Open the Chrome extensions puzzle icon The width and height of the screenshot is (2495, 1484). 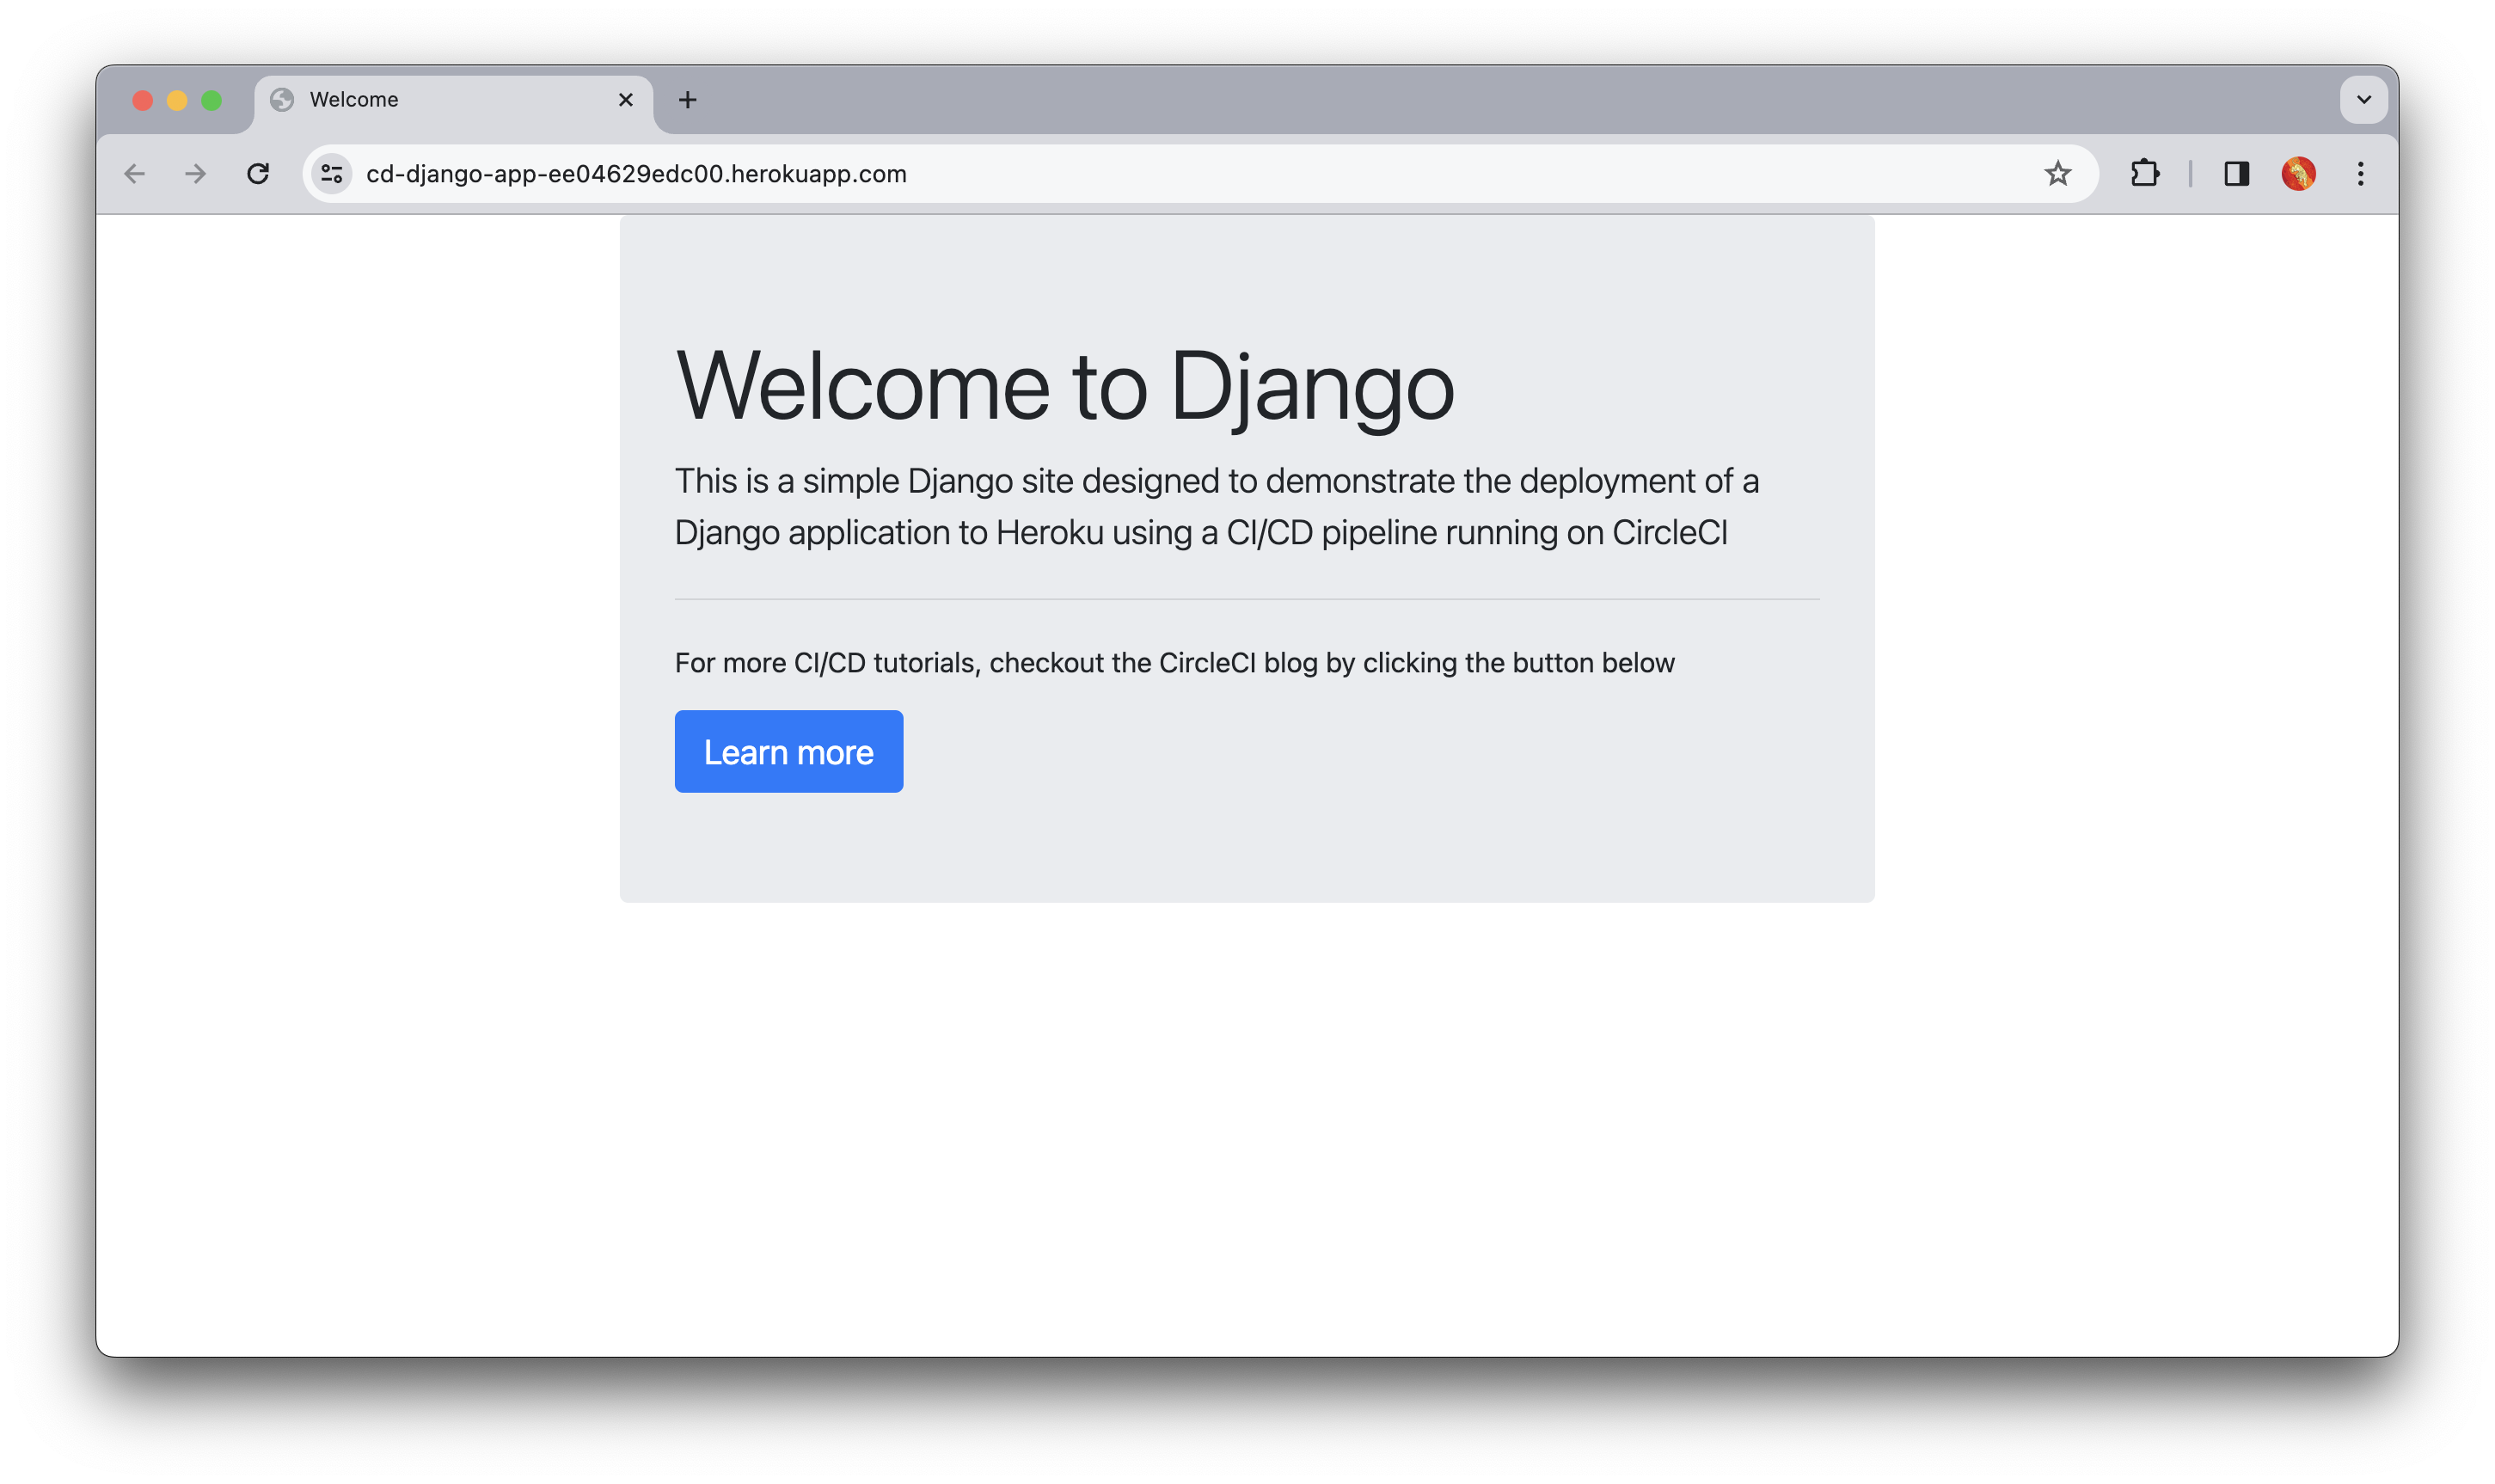coord(2144,173)
